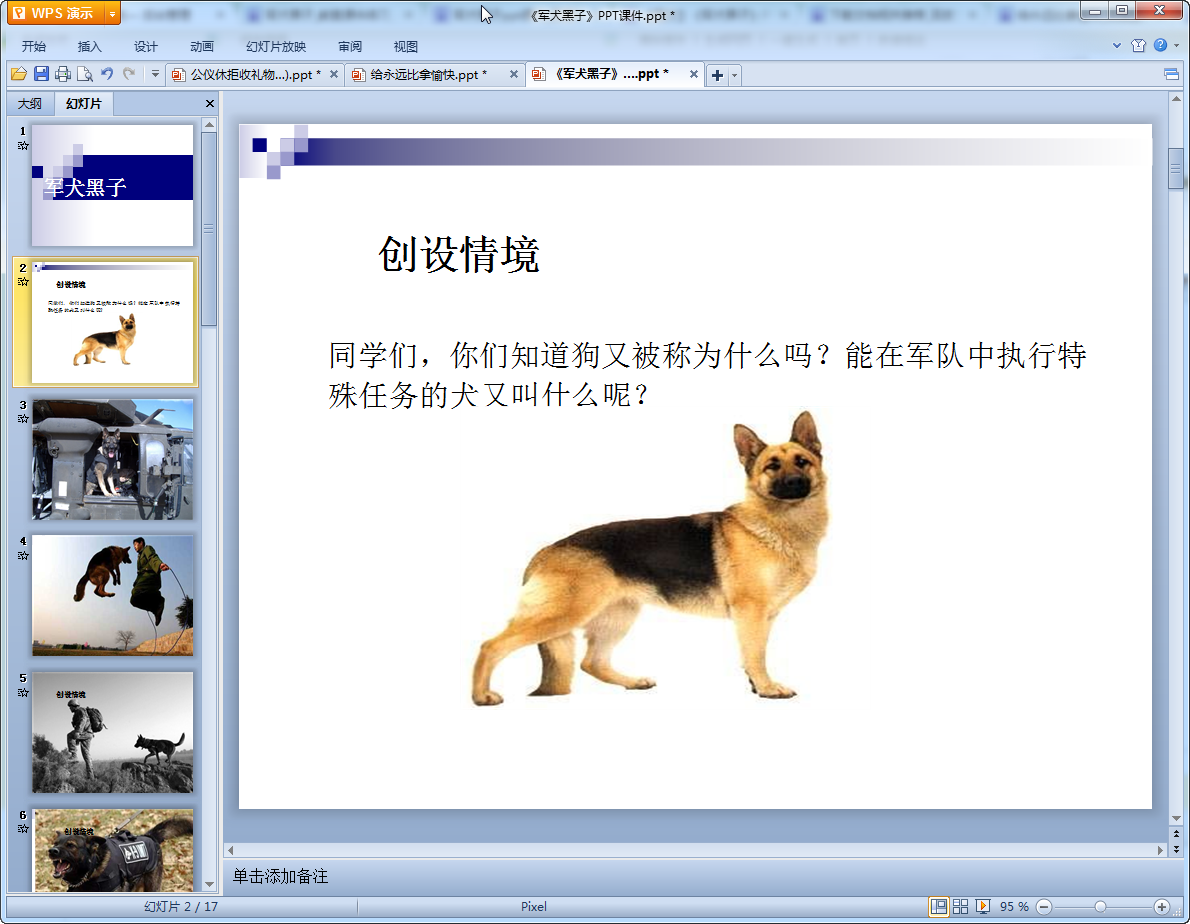Select the German shepherd picture on slide
This screenshot has height=924, width=1190.
pyautogui.click(x=651, y=559)
